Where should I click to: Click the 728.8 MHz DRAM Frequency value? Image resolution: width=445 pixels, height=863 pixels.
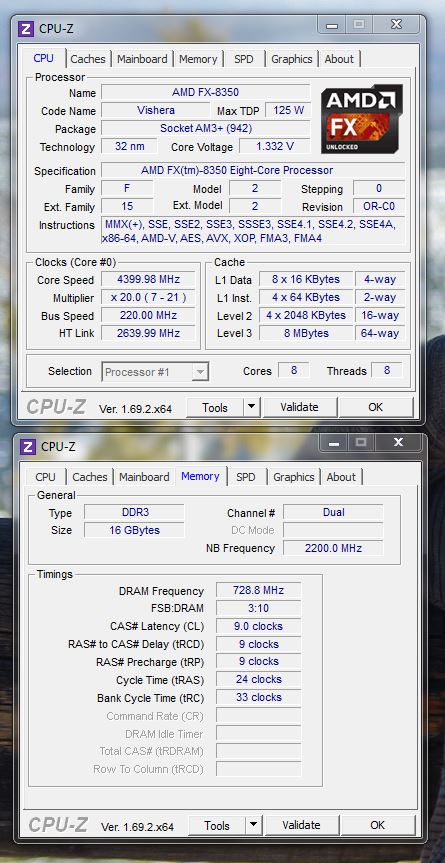259,590
